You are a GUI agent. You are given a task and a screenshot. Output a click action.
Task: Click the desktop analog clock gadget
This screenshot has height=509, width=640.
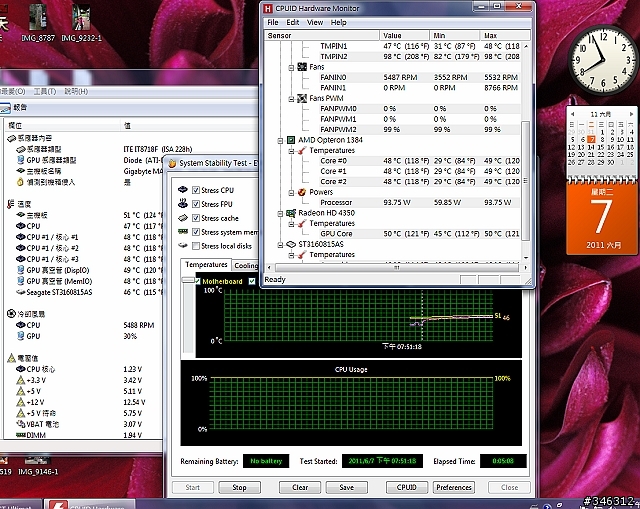click(x=603, y=60)
